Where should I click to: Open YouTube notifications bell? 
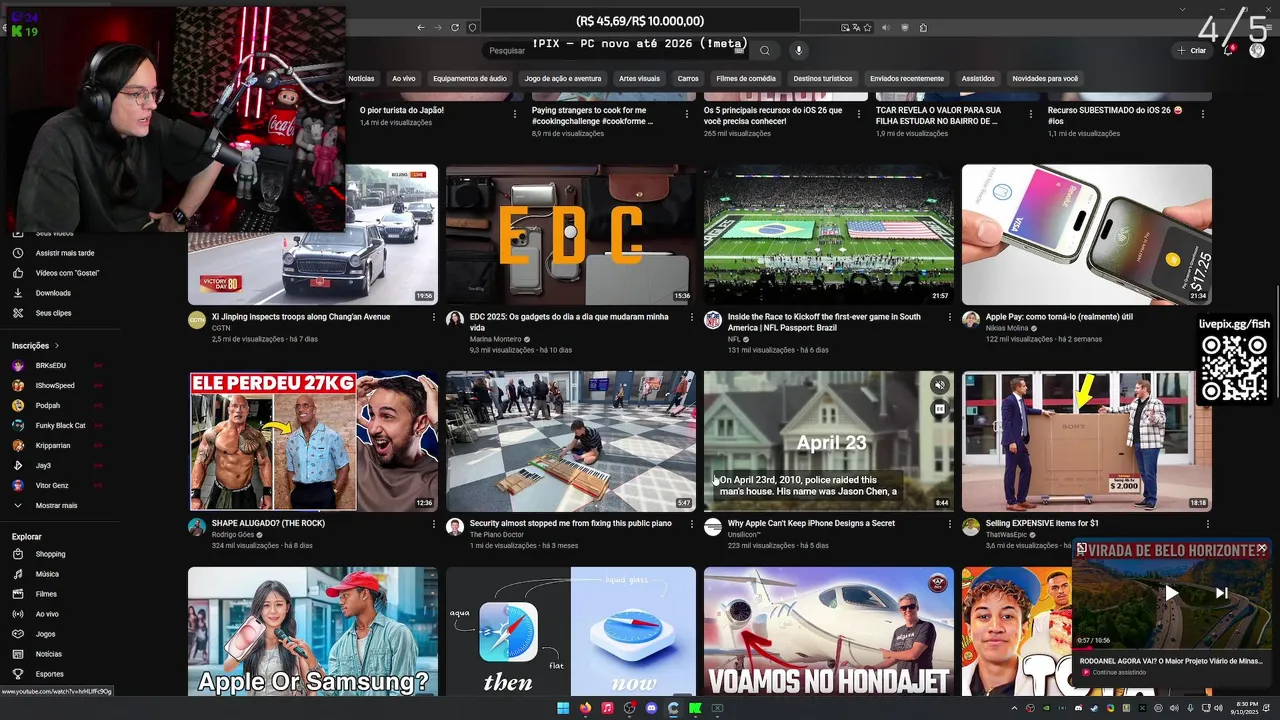point(1229,50)
